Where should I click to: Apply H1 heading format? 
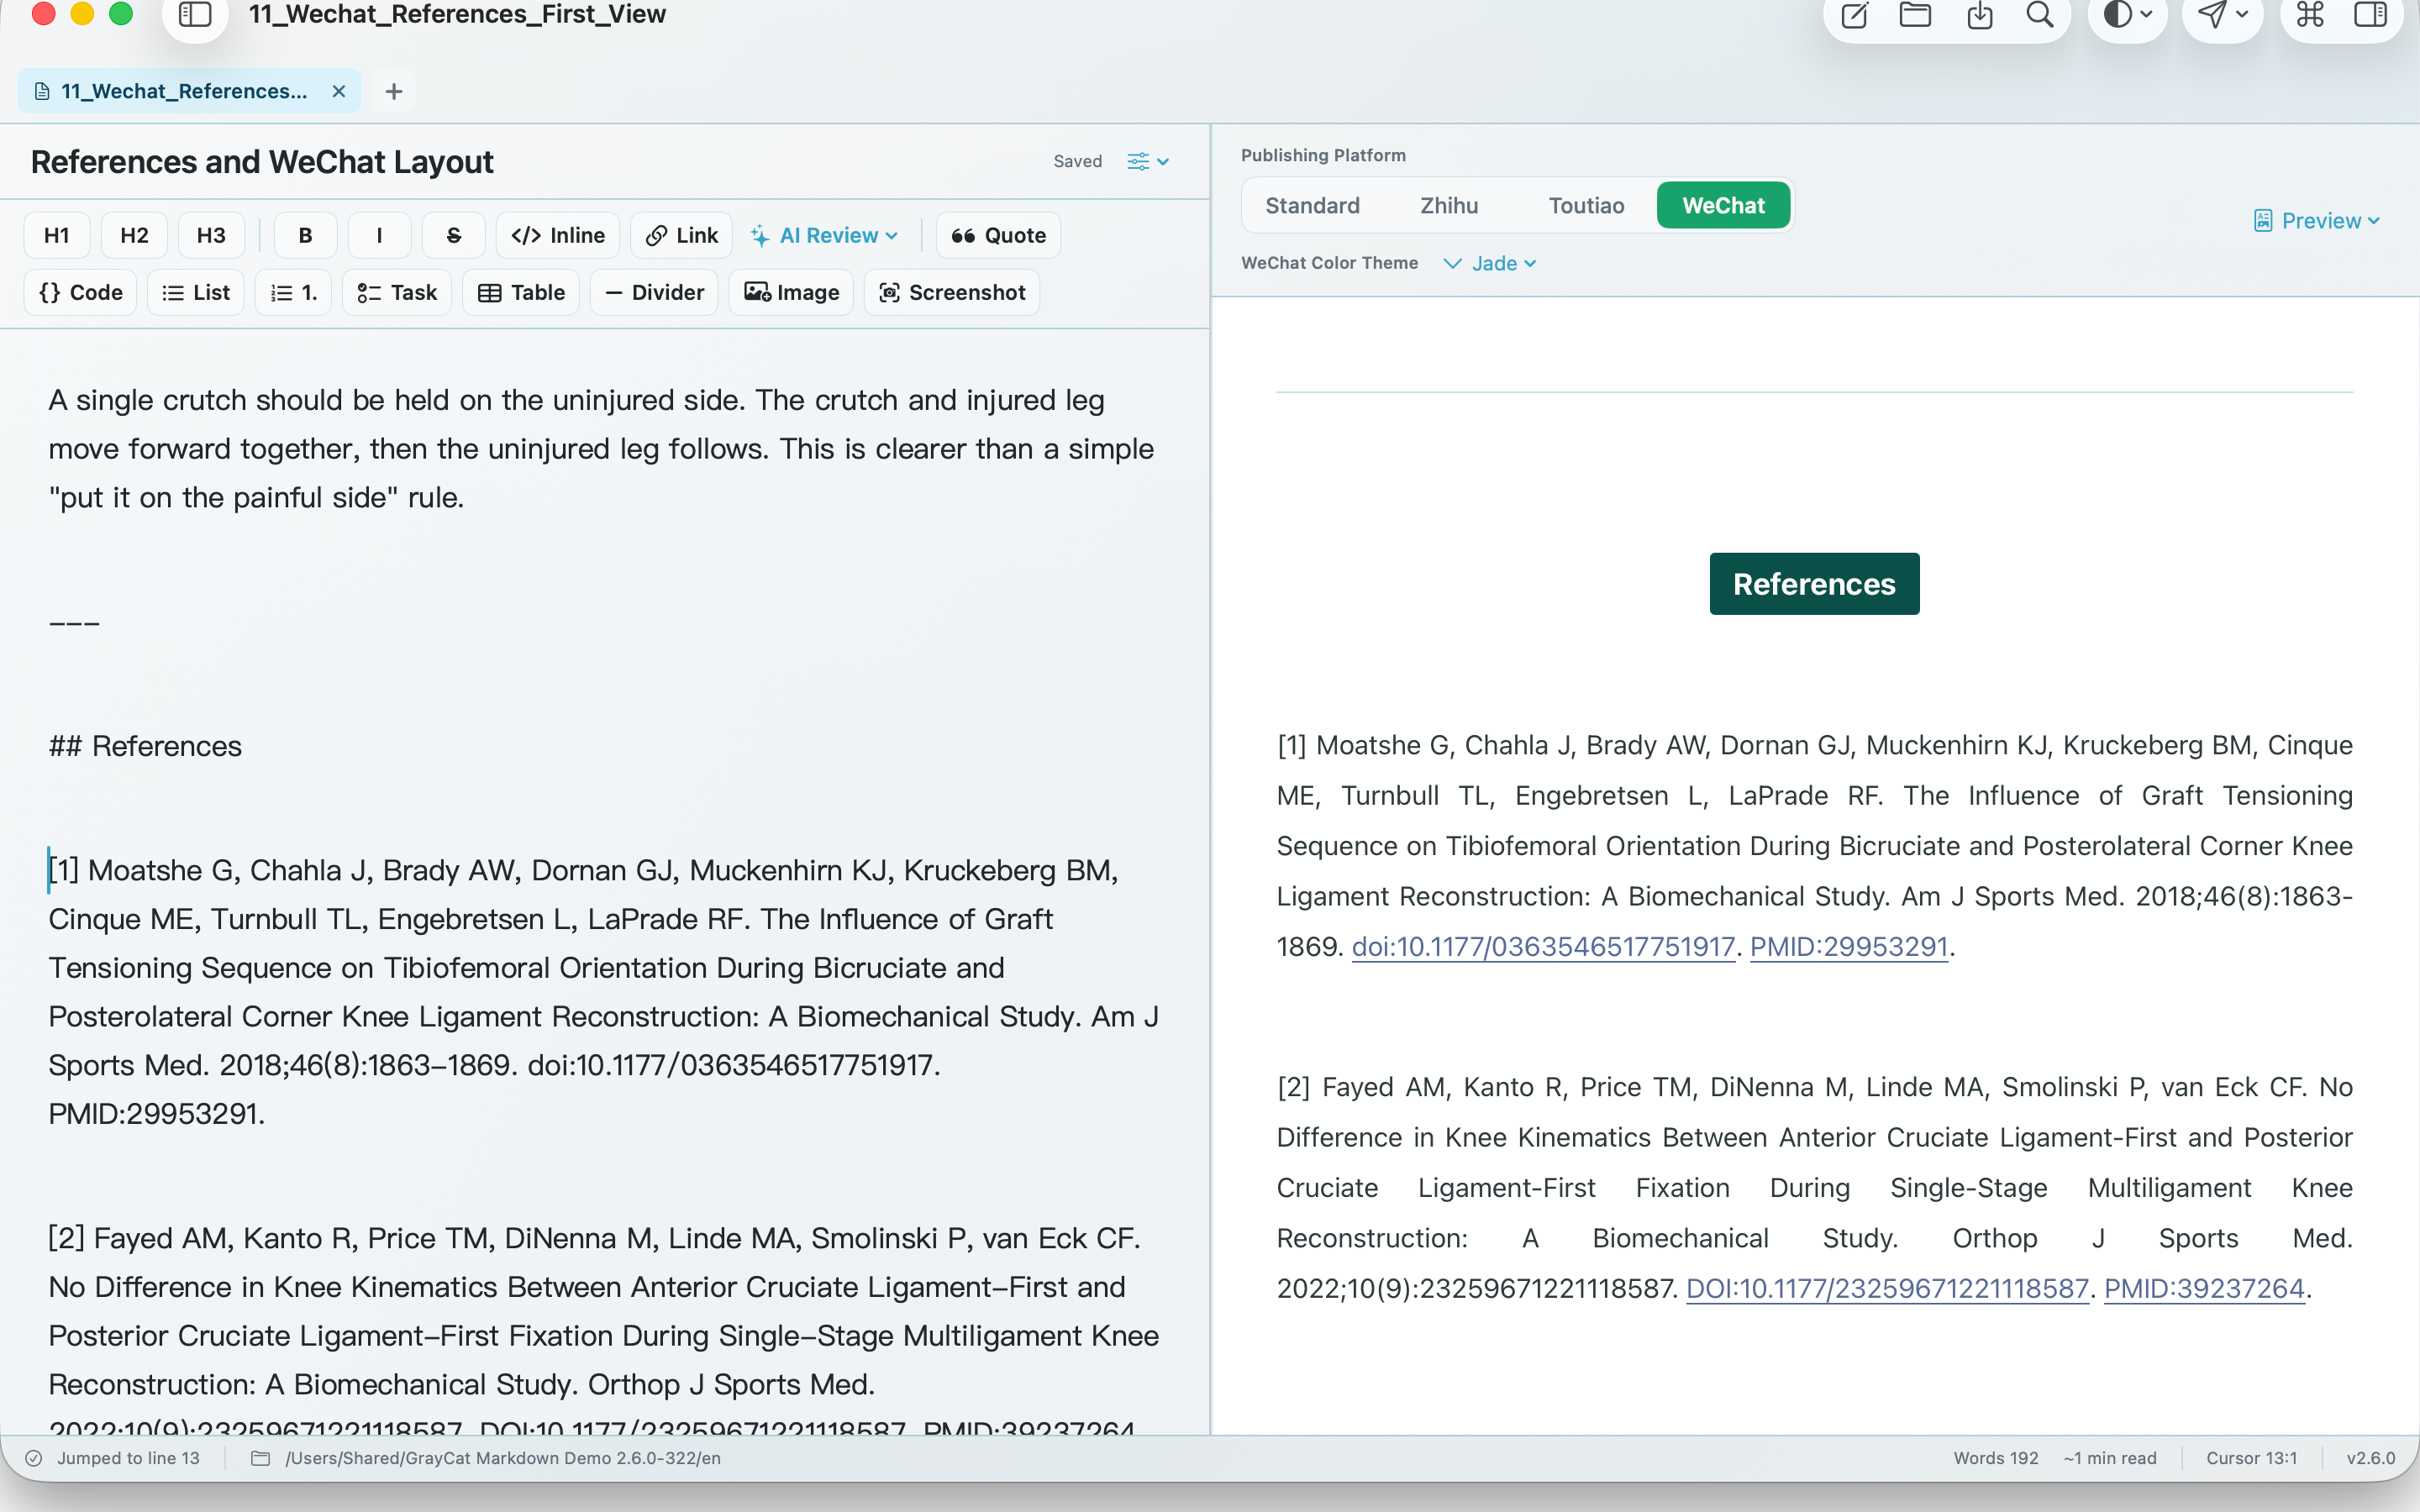coord(57,235)
